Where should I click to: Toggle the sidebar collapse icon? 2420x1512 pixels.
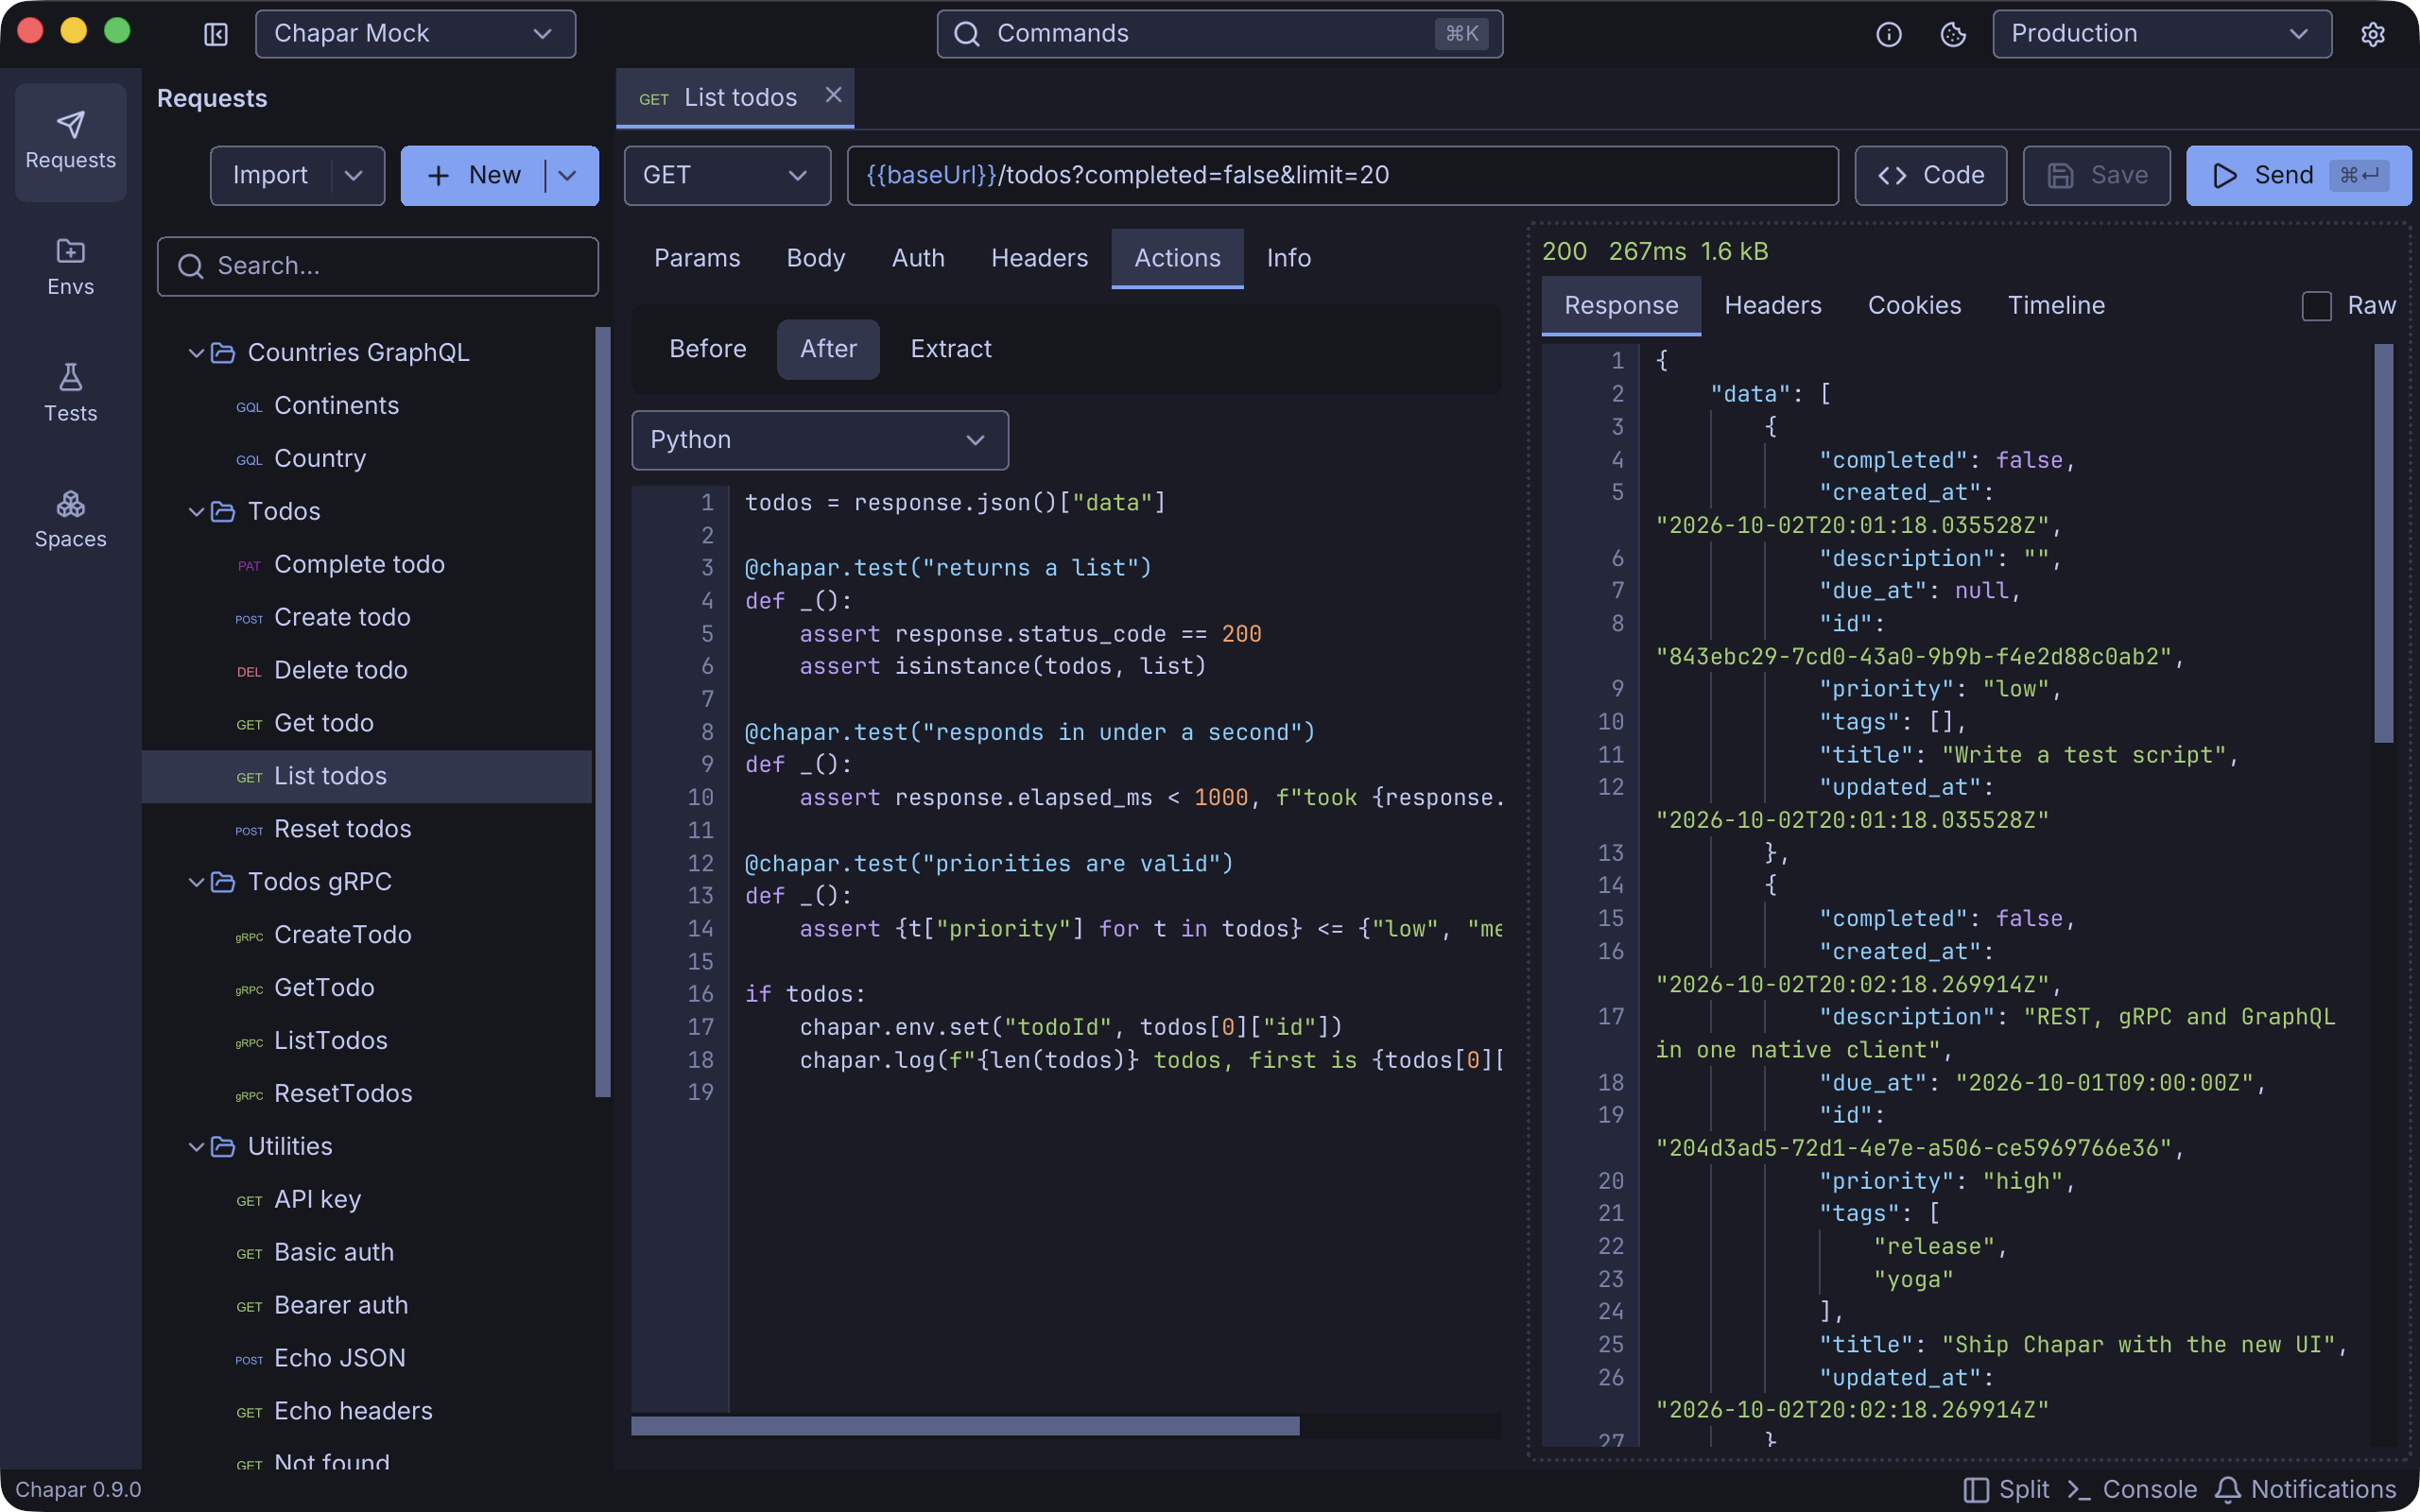216,34
